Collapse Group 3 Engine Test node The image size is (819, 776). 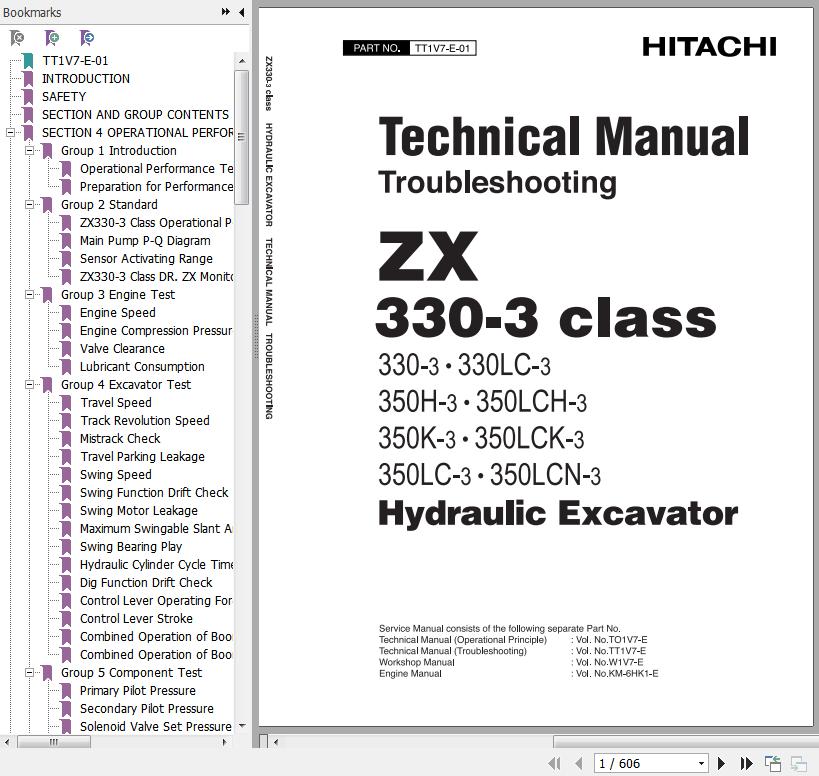pyautogui.click(x=30, y=295)
